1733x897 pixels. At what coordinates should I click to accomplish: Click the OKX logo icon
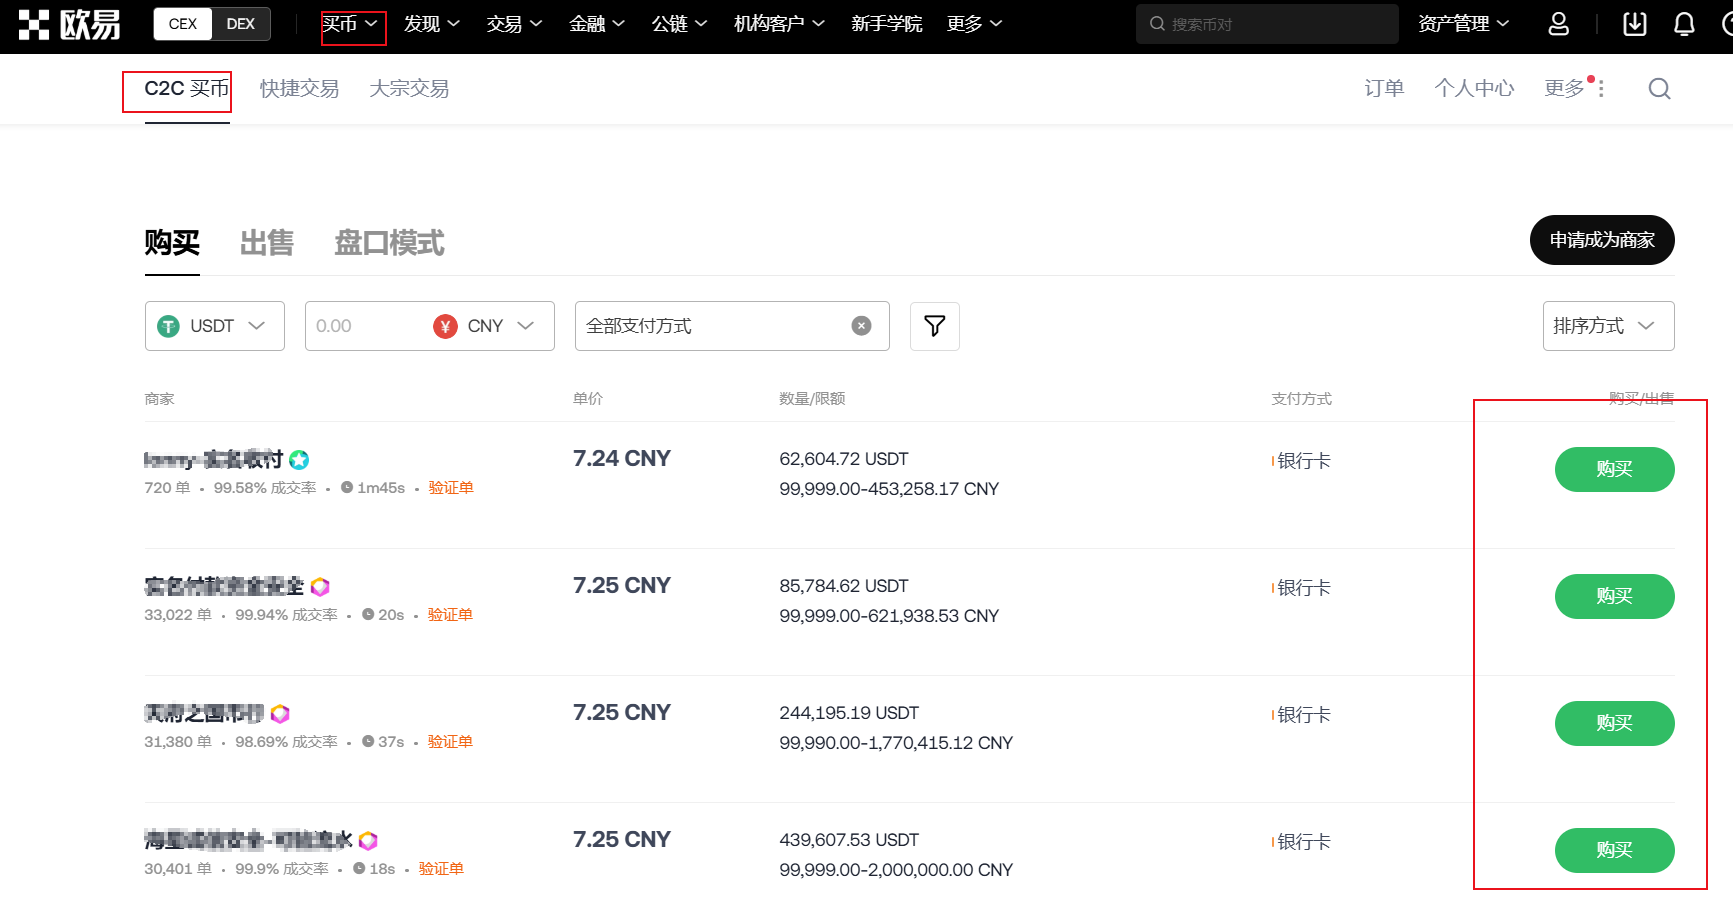(x=34, y=24)
